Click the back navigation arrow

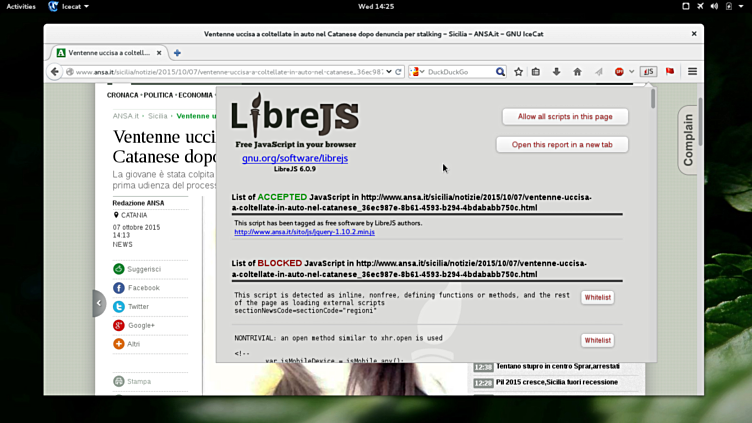pyautogui.click(x=55, y=72)
